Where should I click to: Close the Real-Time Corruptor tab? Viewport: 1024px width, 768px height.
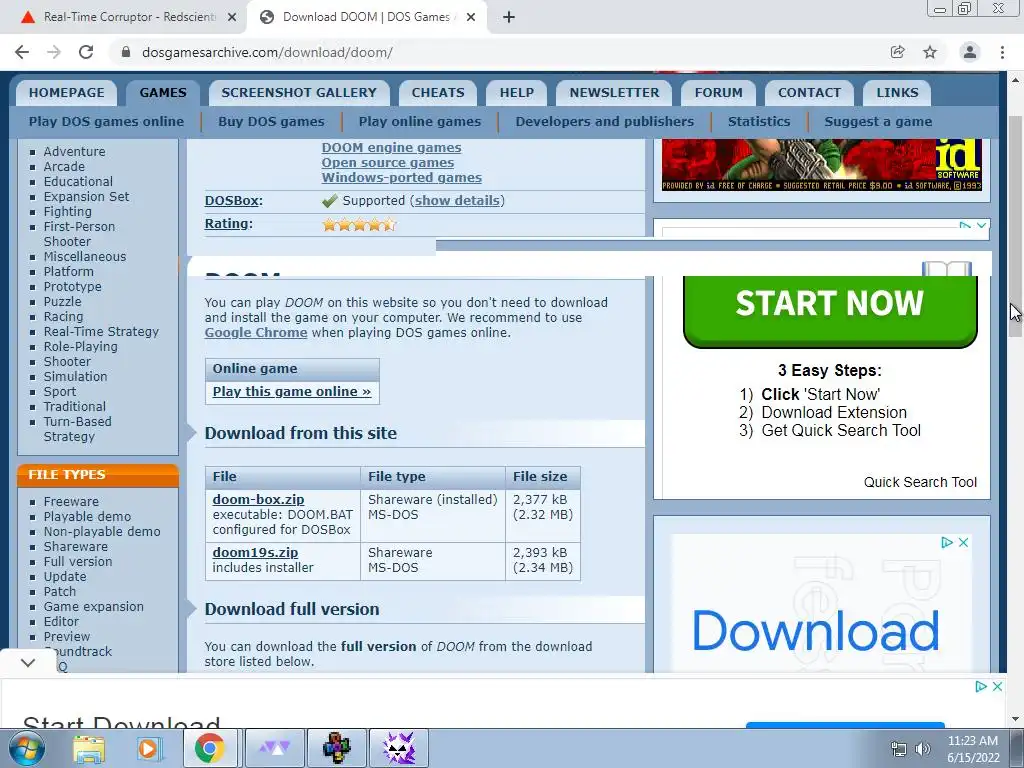(x=231, y=17)
